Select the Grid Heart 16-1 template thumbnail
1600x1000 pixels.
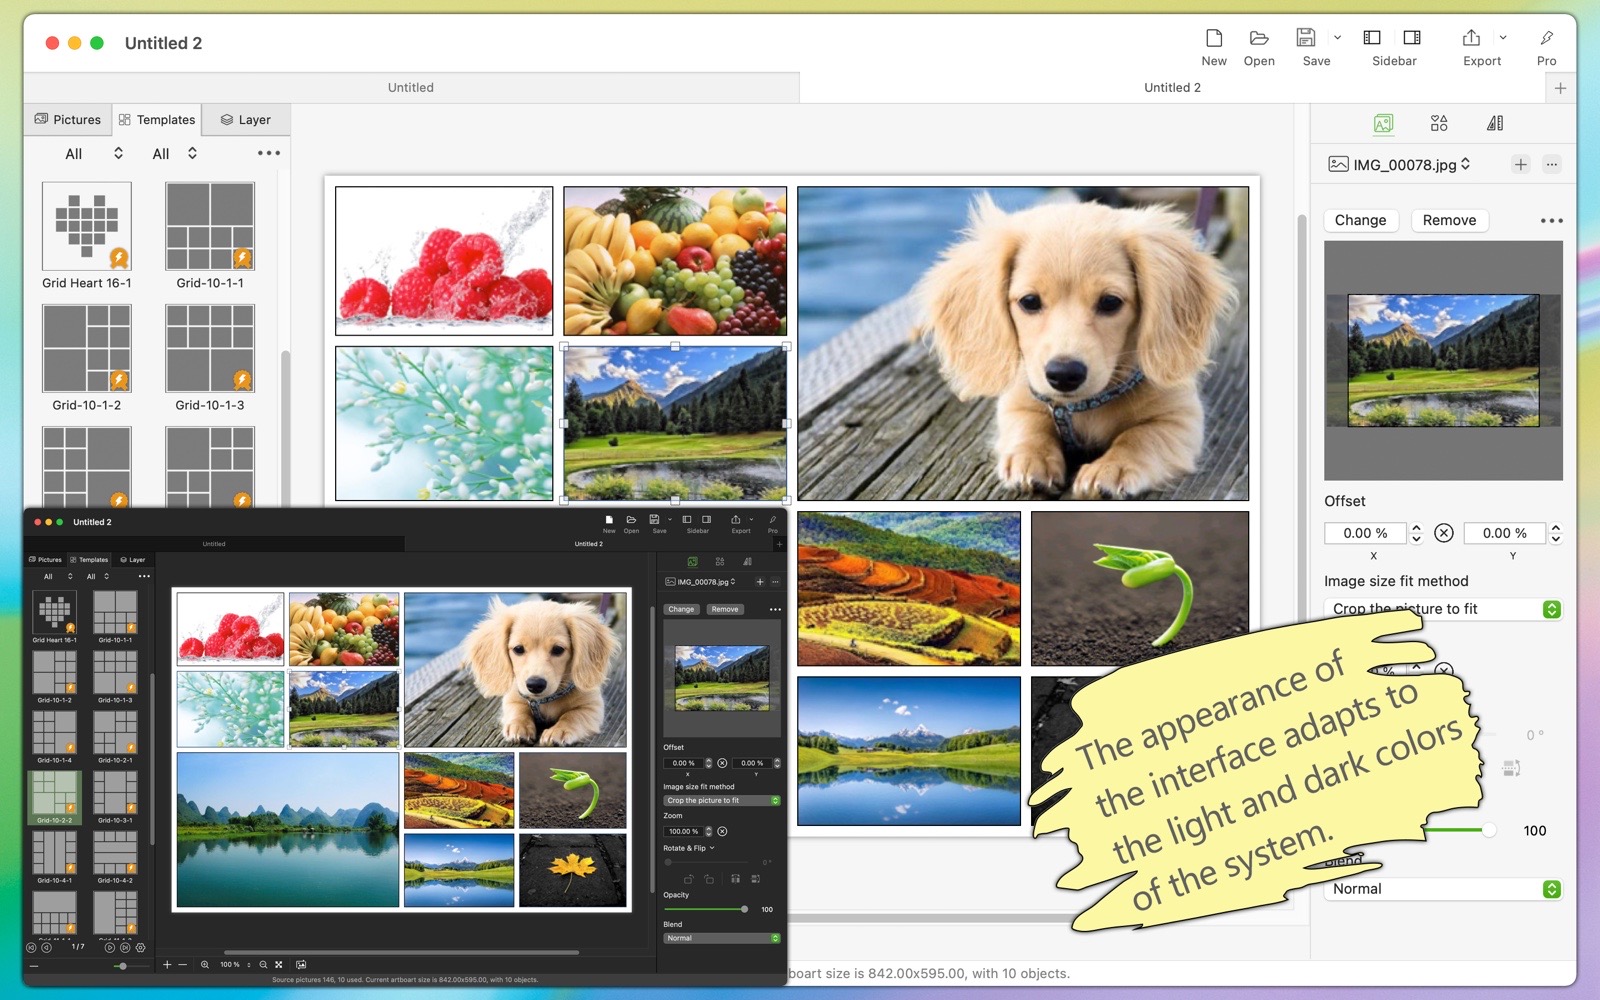87,226
